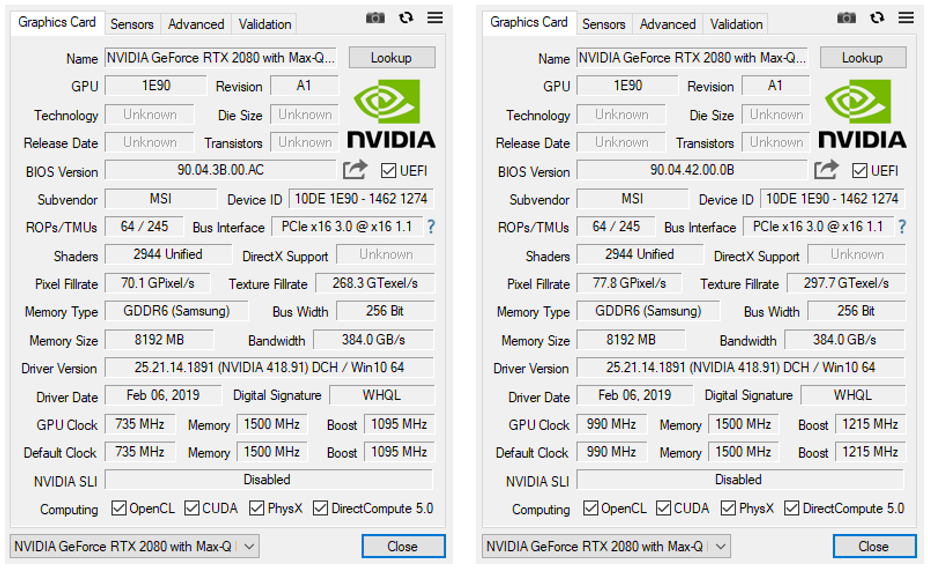The width and height of the screenshot is (928, 570).
Task: Click refresh icon in right GPU-Z window
Action: tap(877, 18)
